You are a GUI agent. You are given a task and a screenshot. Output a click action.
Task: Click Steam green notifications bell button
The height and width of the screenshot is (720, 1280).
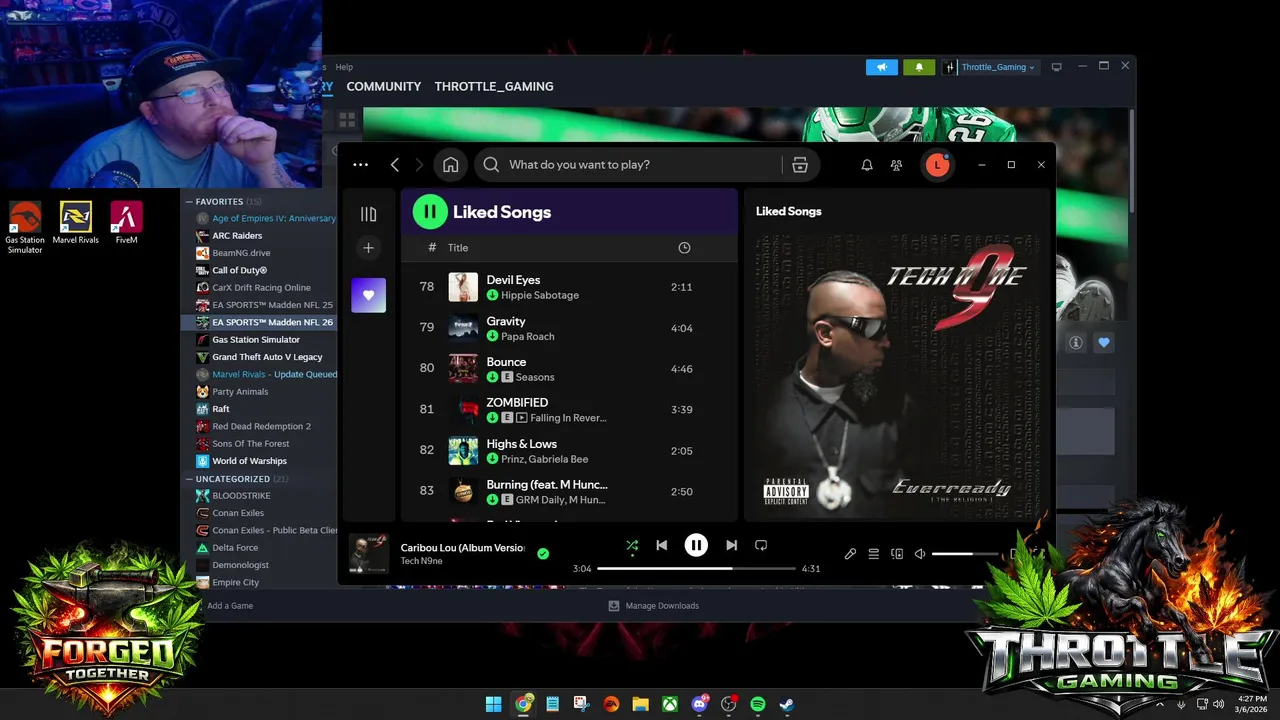click(x=919, y=67)
